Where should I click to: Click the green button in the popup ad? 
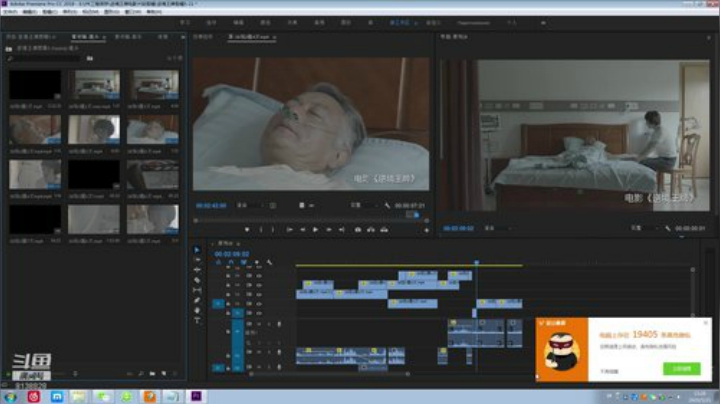[x=681, y=369]
